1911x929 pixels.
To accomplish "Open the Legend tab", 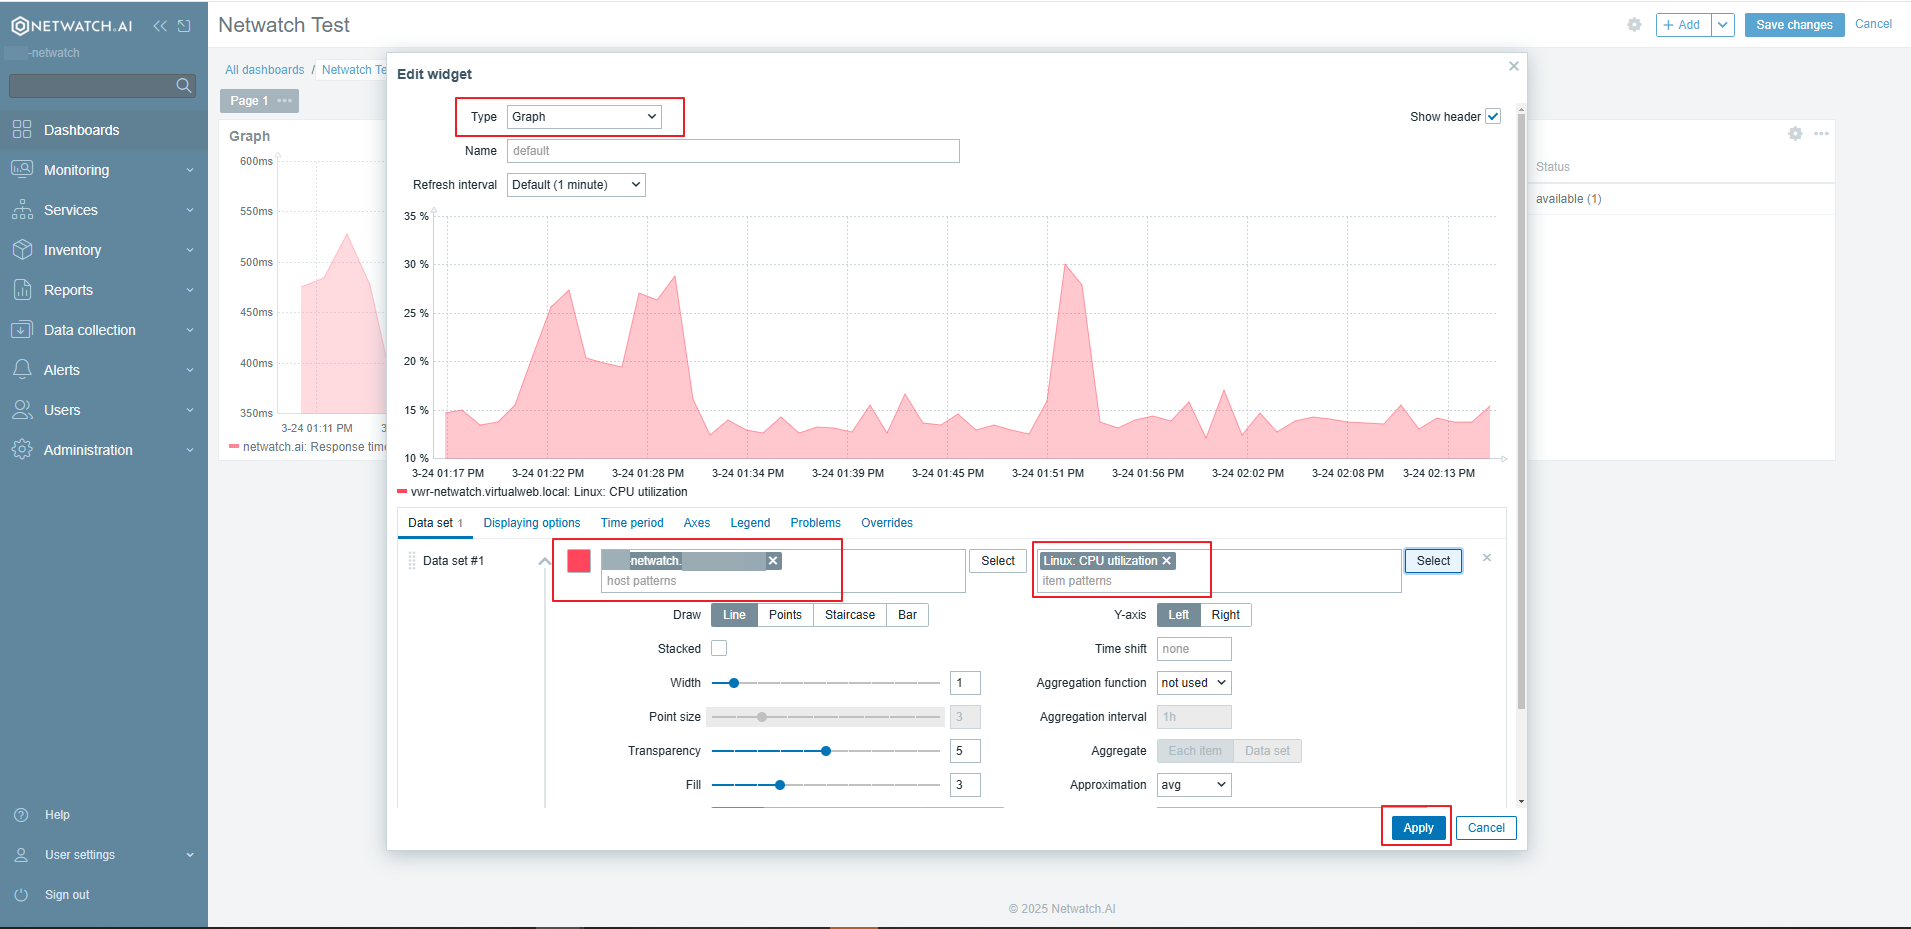I will (x=749, y=522).
